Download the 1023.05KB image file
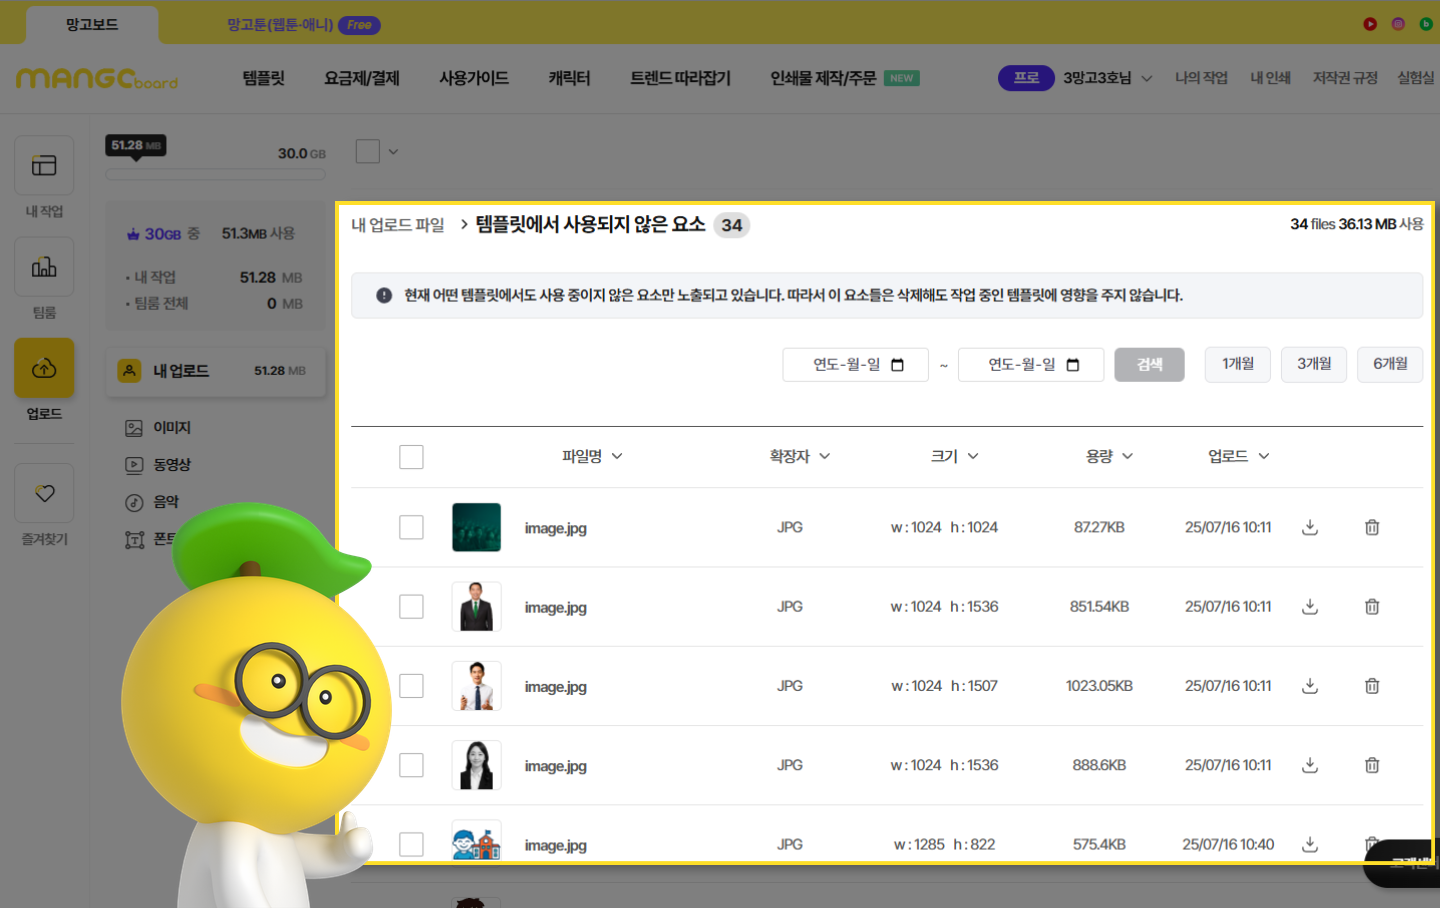The image size is (1440, 908). [x=1310, y=686]
